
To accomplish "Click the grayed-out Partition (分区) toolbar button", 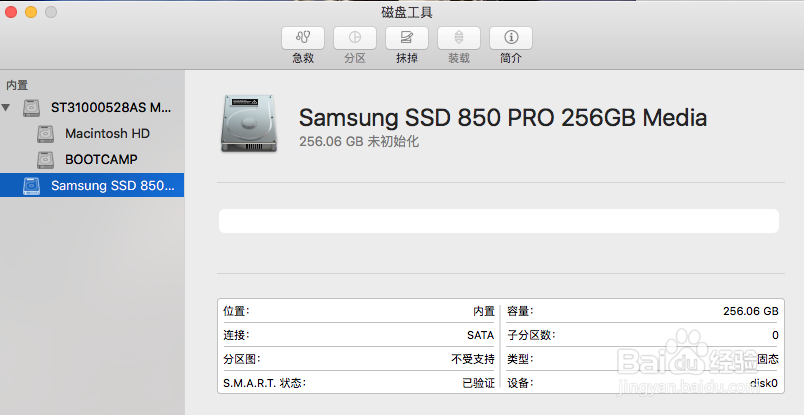I will click(x=355, y=38).
